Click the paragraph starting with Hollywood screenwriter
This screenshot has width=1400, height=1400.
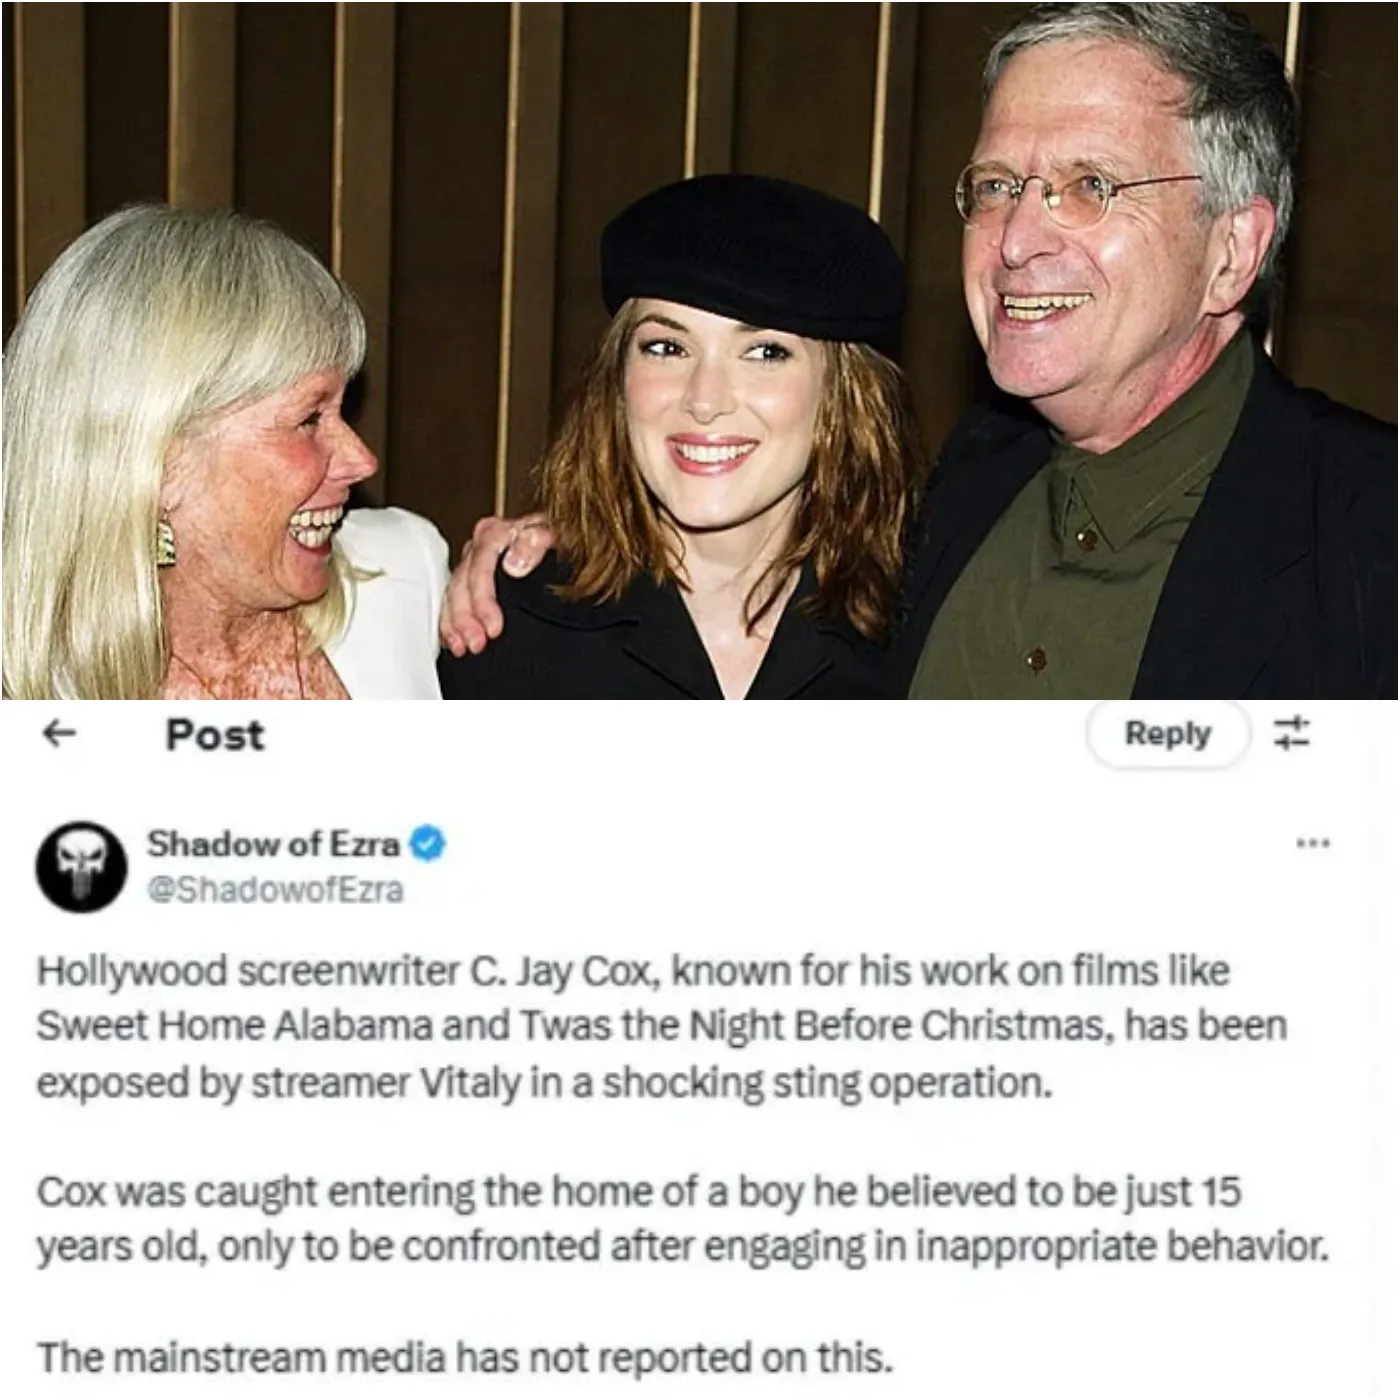(x=661, y=1027)
